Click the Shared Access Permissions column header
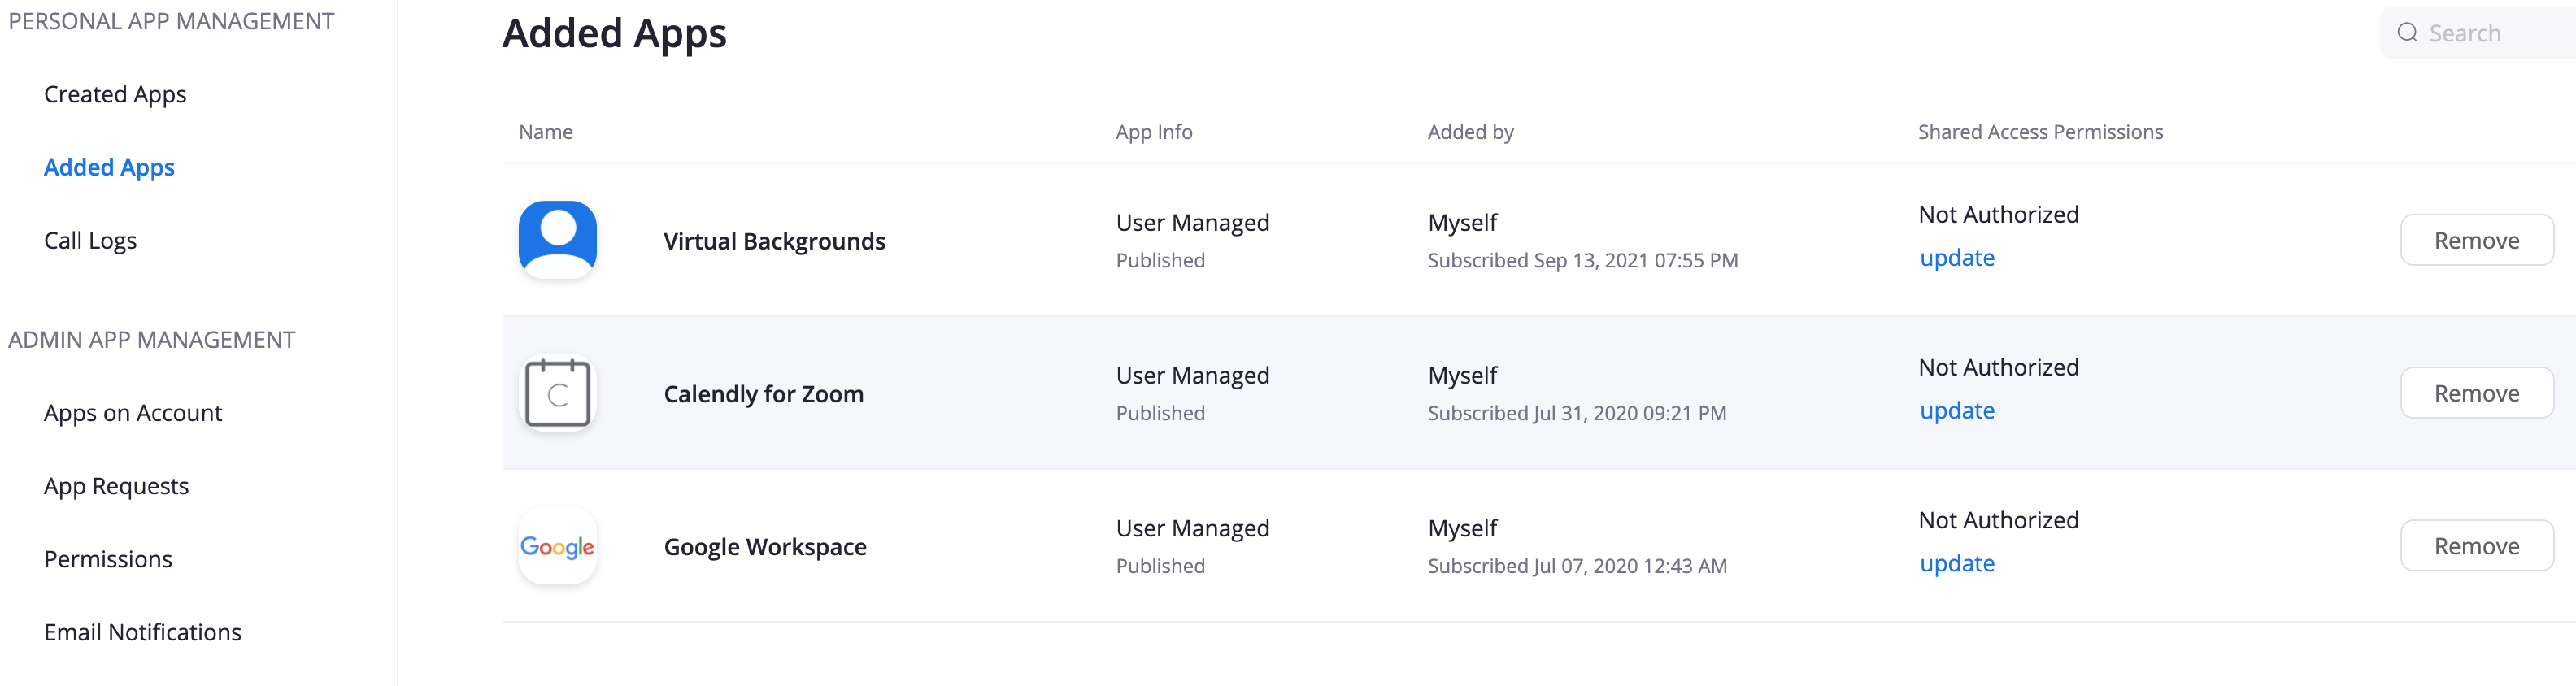Viewport: 2576px width, 686px height. (x=2040, y=132)
